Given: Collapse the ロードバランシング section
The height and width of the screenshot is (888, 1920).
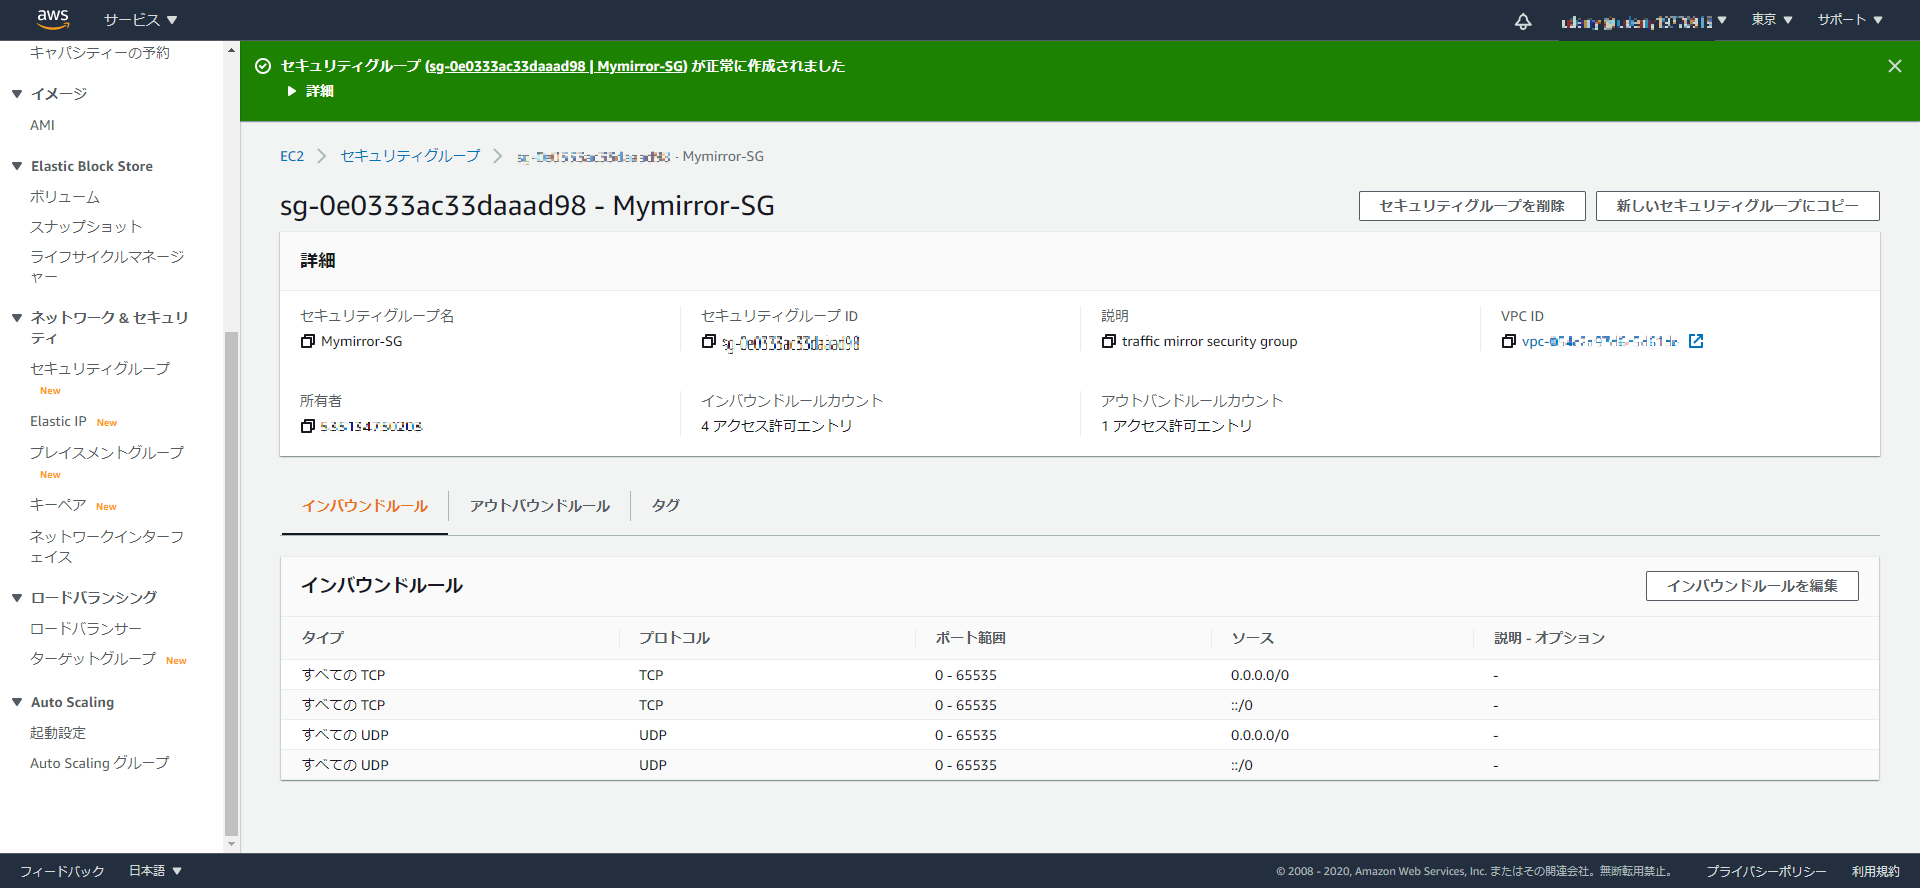Looking at the screenshot, I should click(17, 598).
